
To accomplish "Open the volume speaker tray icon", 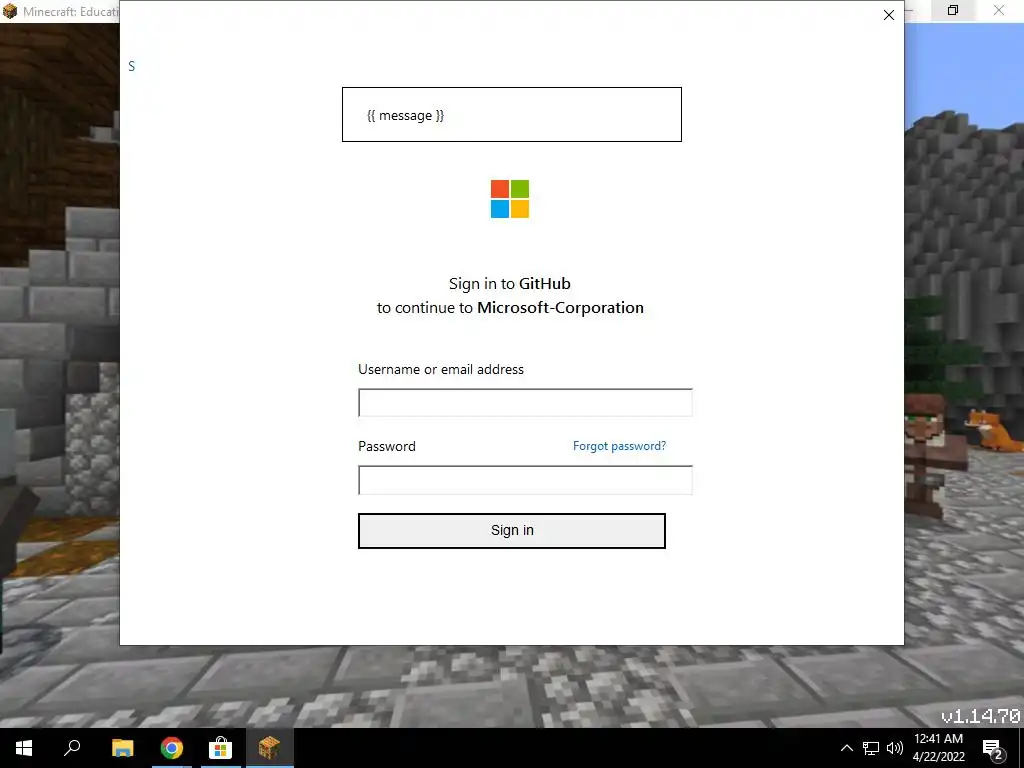I will pyautogui.click(x=895, y=748).
